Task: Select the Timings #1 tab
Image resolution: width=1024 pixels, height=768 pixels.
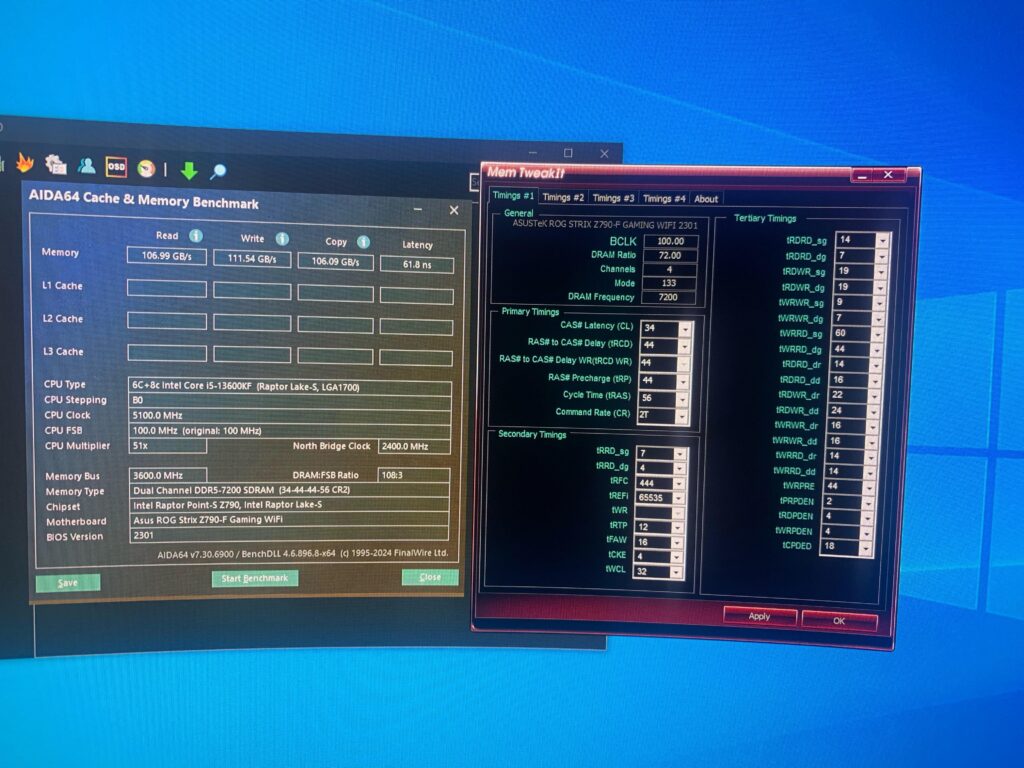Action: pyautogui.click(x=513, y=195)
